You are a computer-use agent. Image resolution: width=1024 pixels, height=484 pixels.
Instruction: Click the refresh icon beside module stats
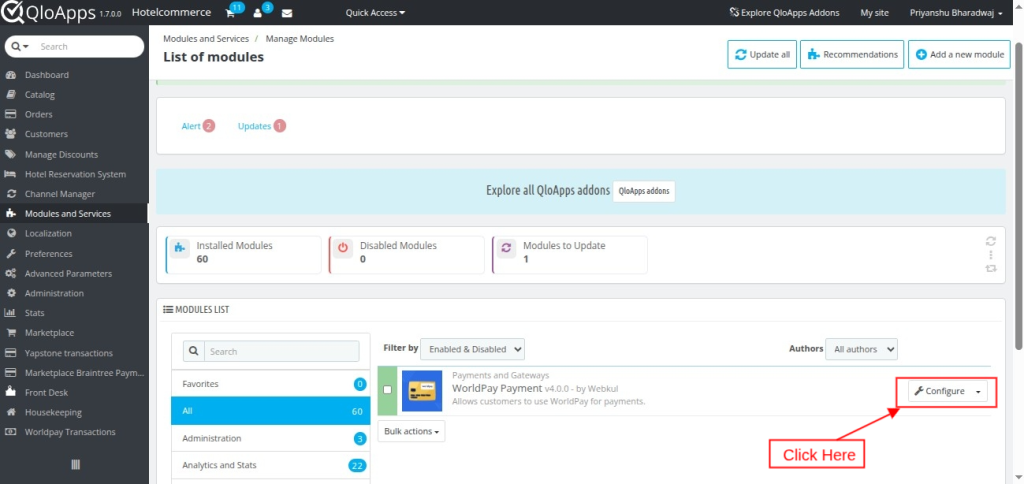pos(990,241)
